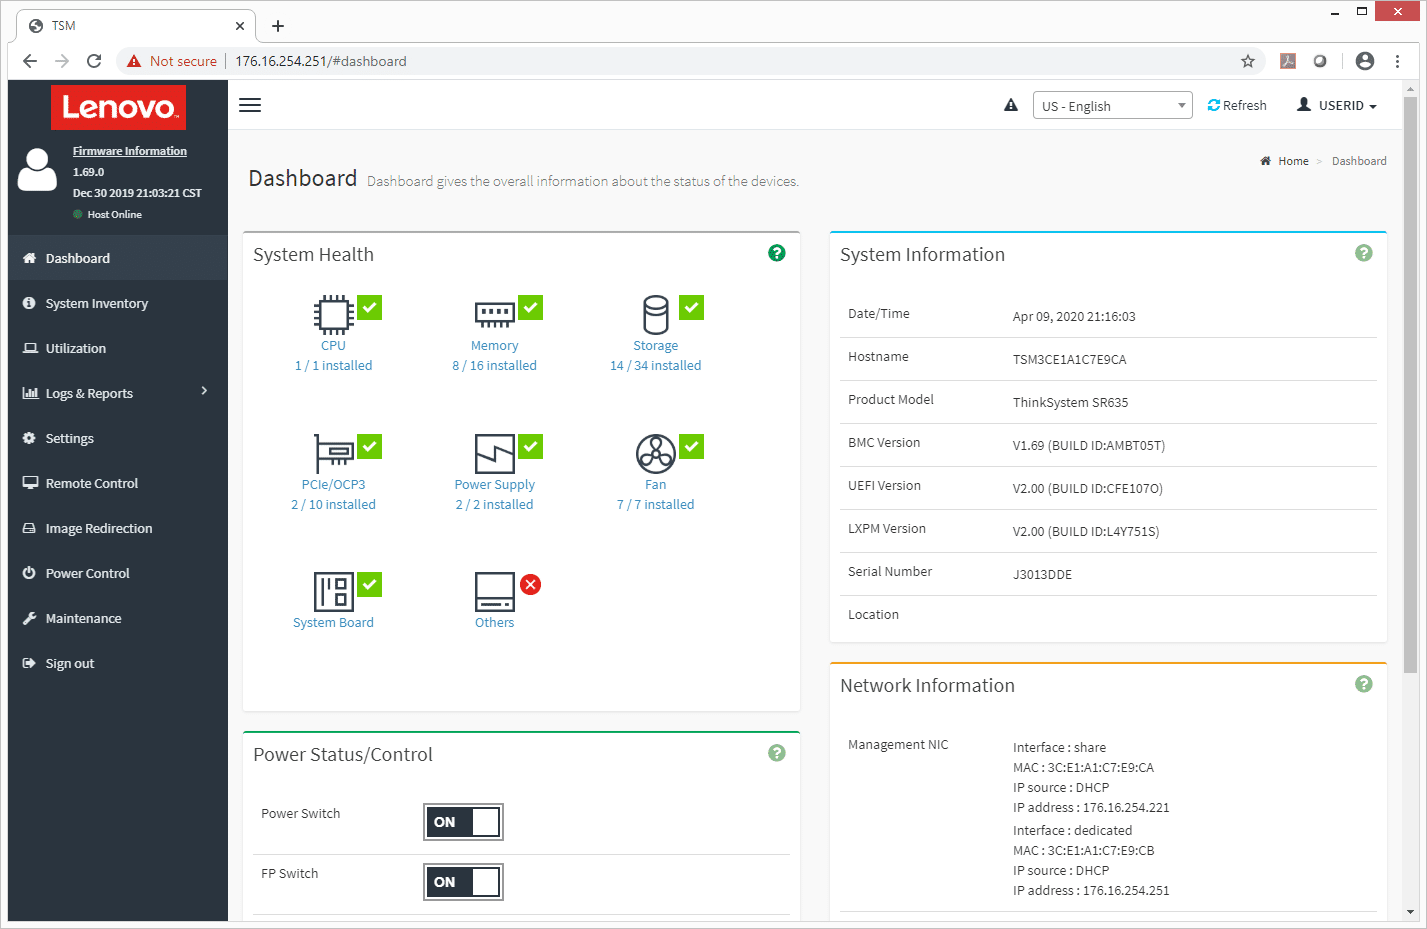Toggle the Power Switch ON control

(x=463, y=822)
